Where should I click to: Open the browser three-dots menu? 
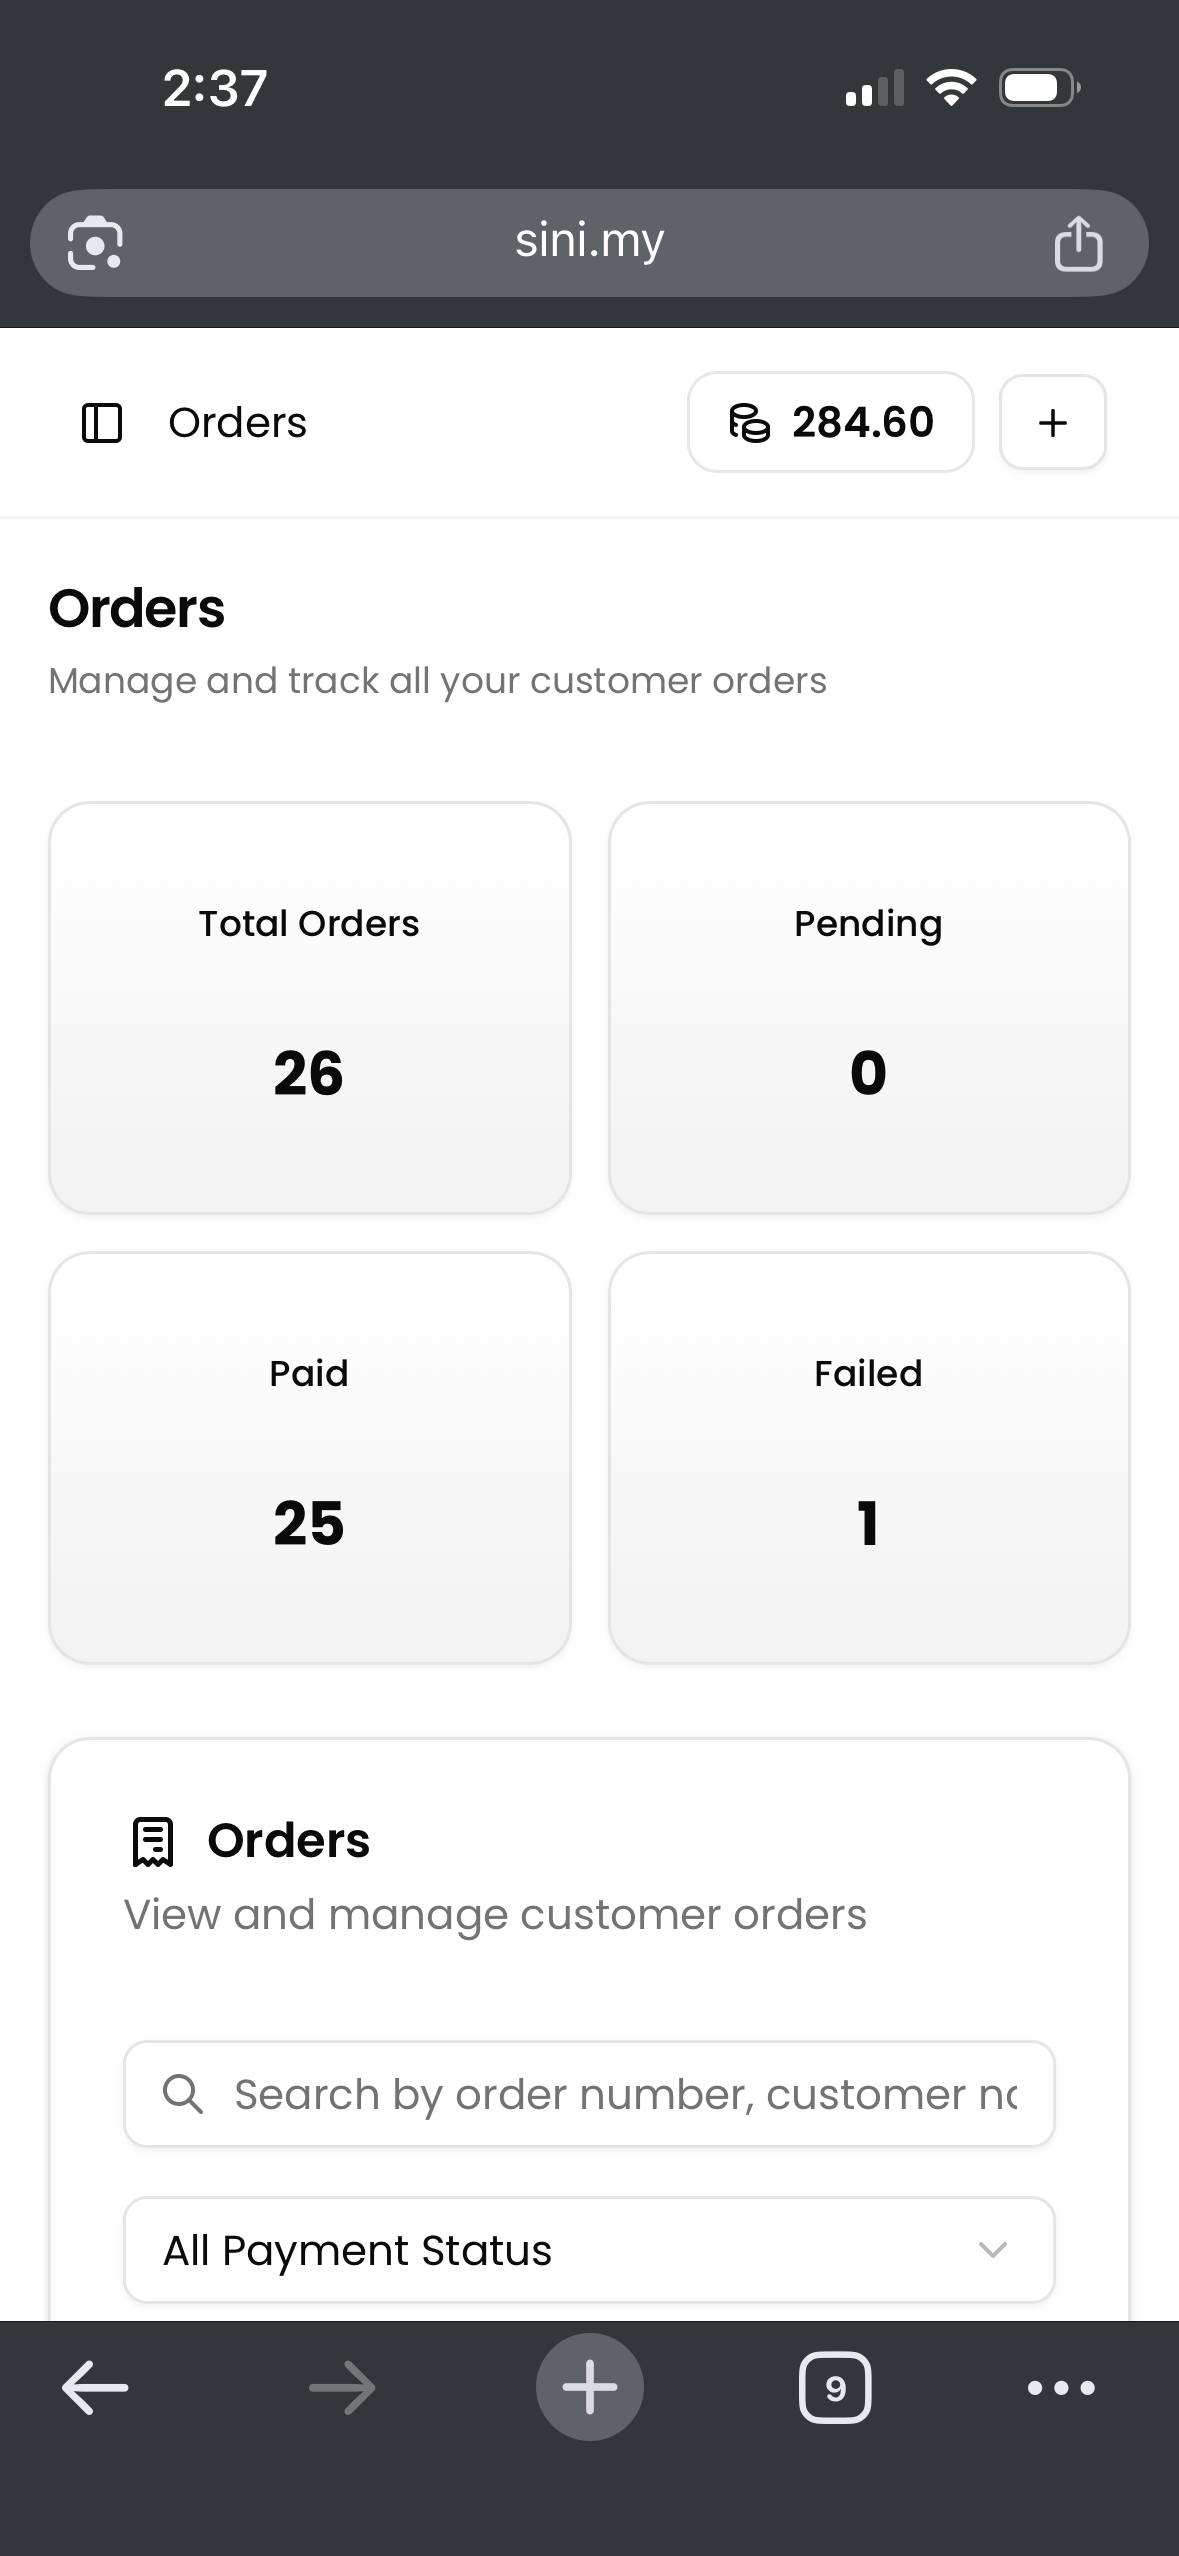1061,2387
